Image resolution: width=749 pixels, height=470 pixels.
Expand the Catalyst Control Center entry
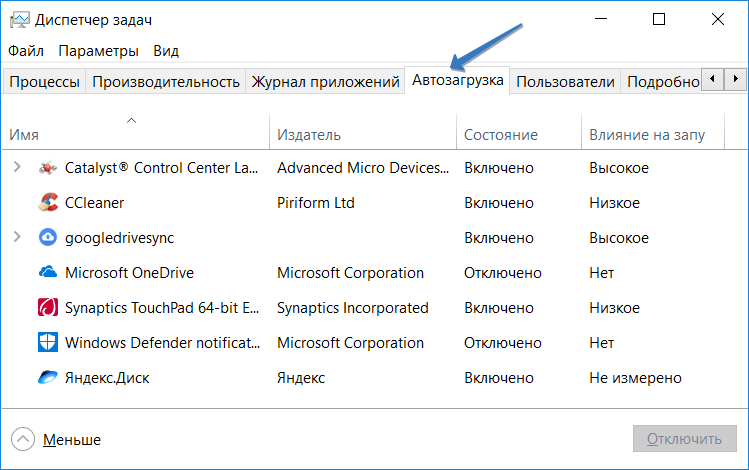coord(17,168)
